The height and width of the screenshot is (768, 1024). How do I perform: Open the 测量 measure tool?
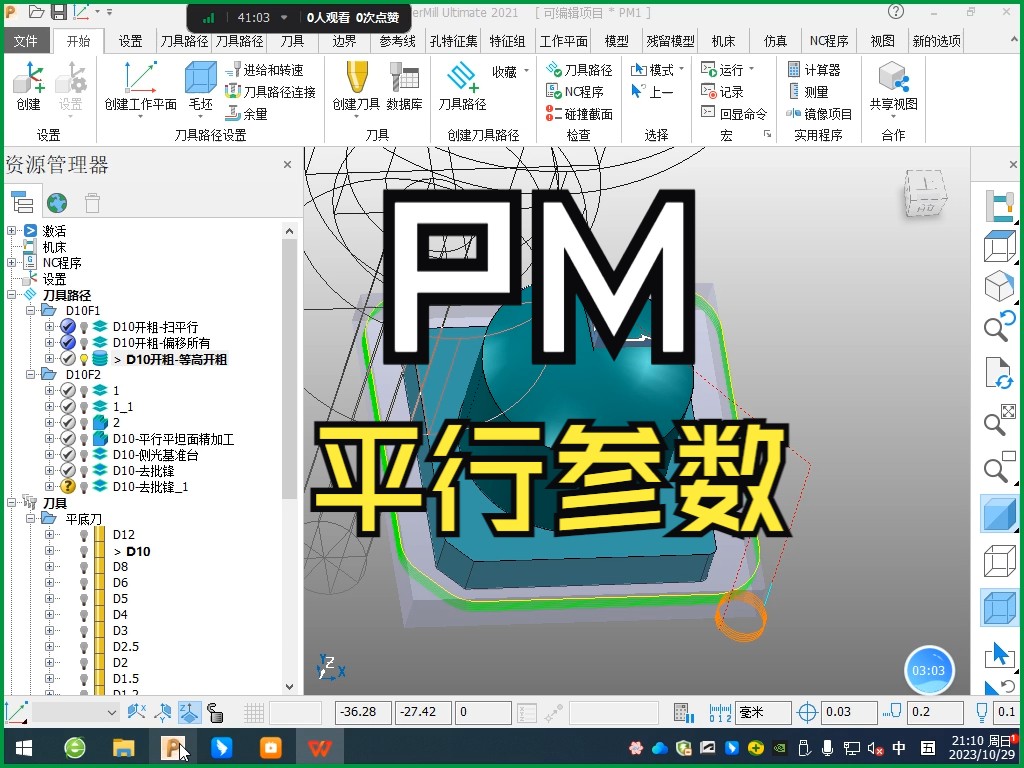click(x=808, y=92)
